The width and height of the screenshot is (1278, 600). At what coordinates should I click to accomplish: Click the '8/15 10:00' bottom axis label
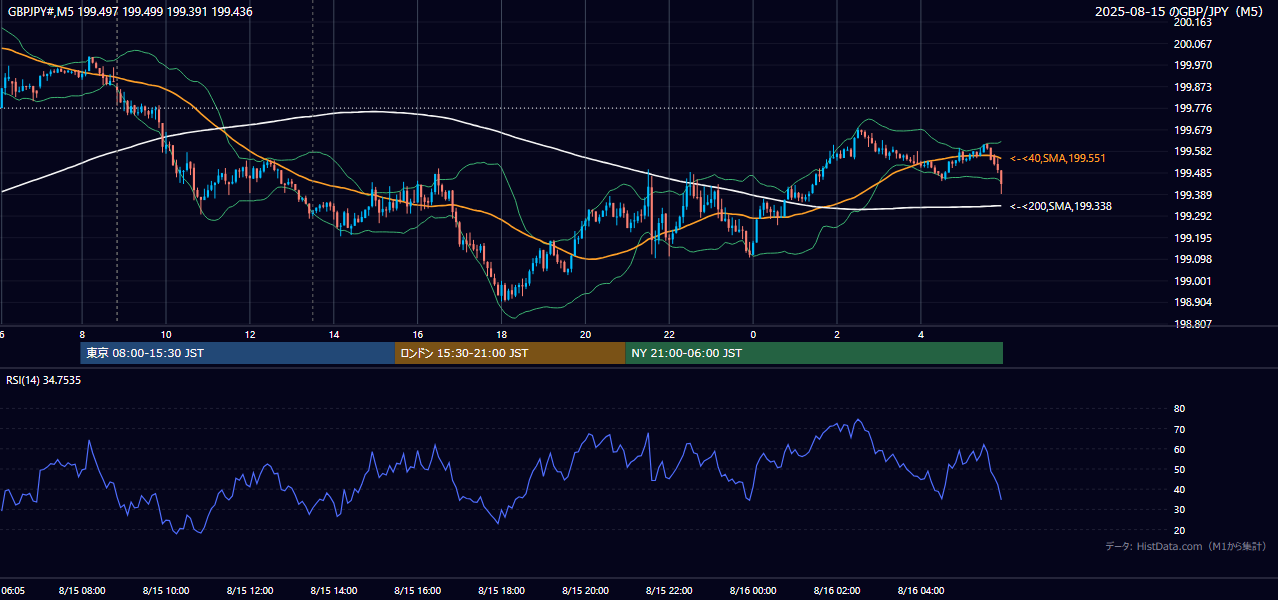coord(166,591)
